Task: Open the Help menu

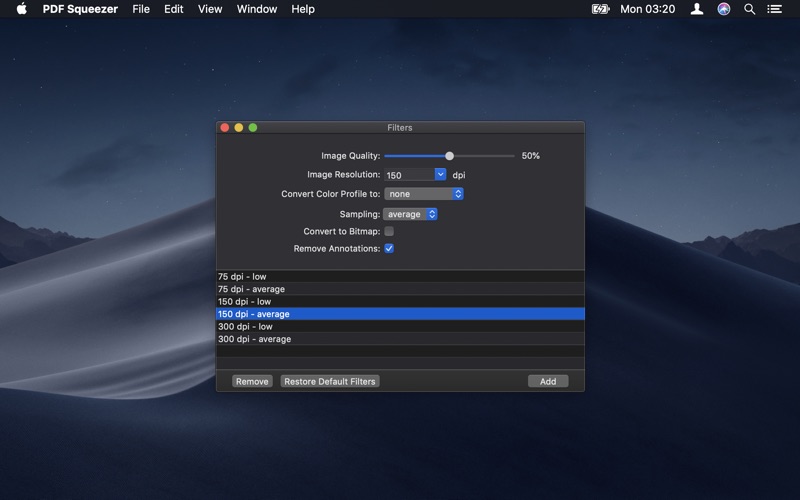Action: point(303,9)
